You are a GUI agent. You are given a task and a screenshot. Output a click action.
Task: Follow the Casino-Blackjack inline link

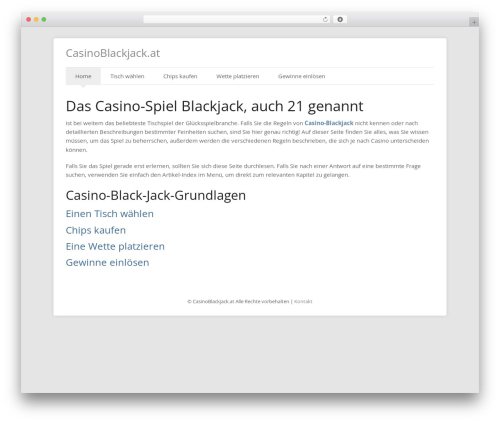329,123
